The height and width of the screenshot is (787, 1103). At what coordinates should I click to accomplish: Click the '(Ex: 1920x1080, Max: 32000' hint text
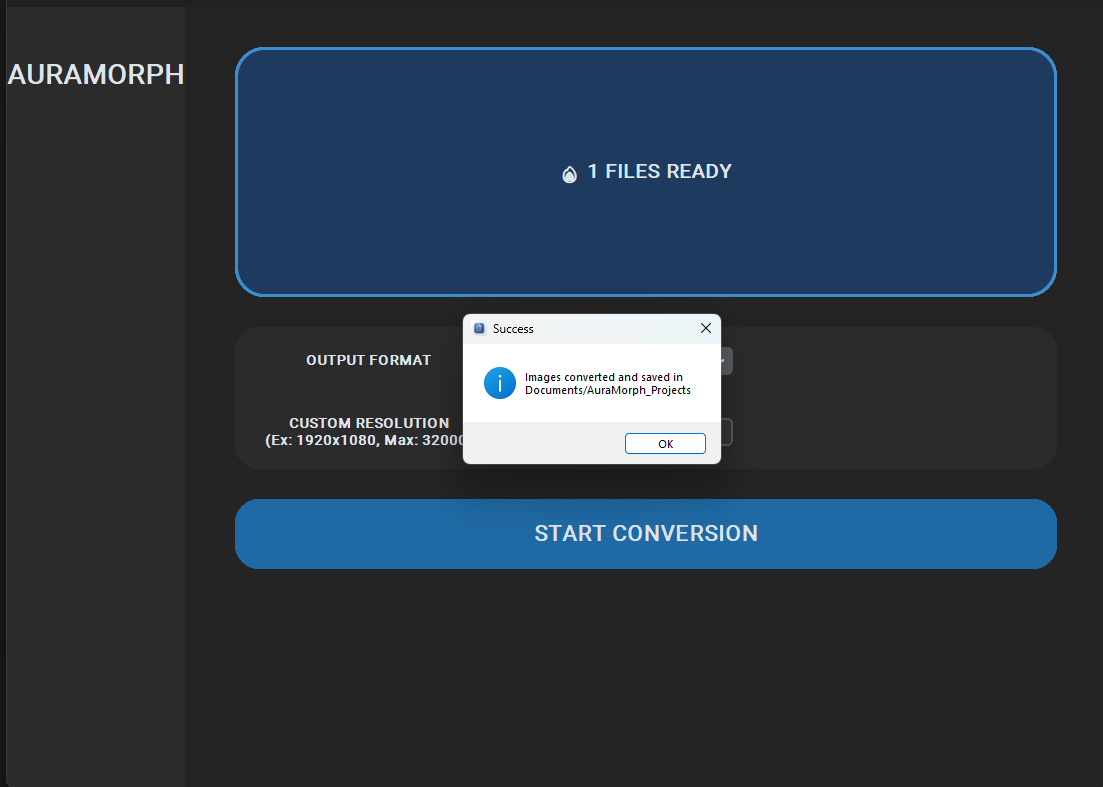coord(364,440)
